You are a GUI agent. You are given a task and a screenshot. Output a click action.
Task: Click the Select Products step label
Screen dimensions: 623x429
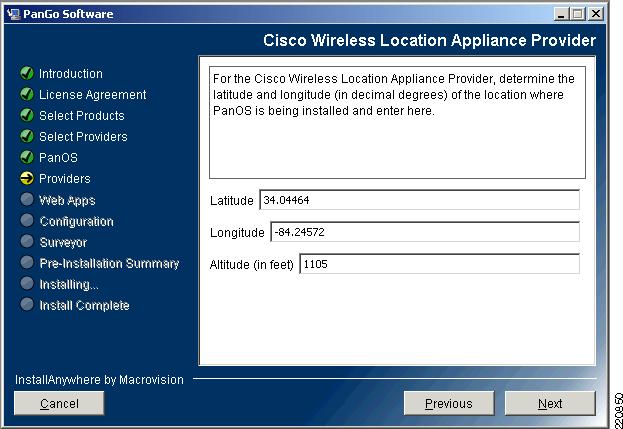82,116
